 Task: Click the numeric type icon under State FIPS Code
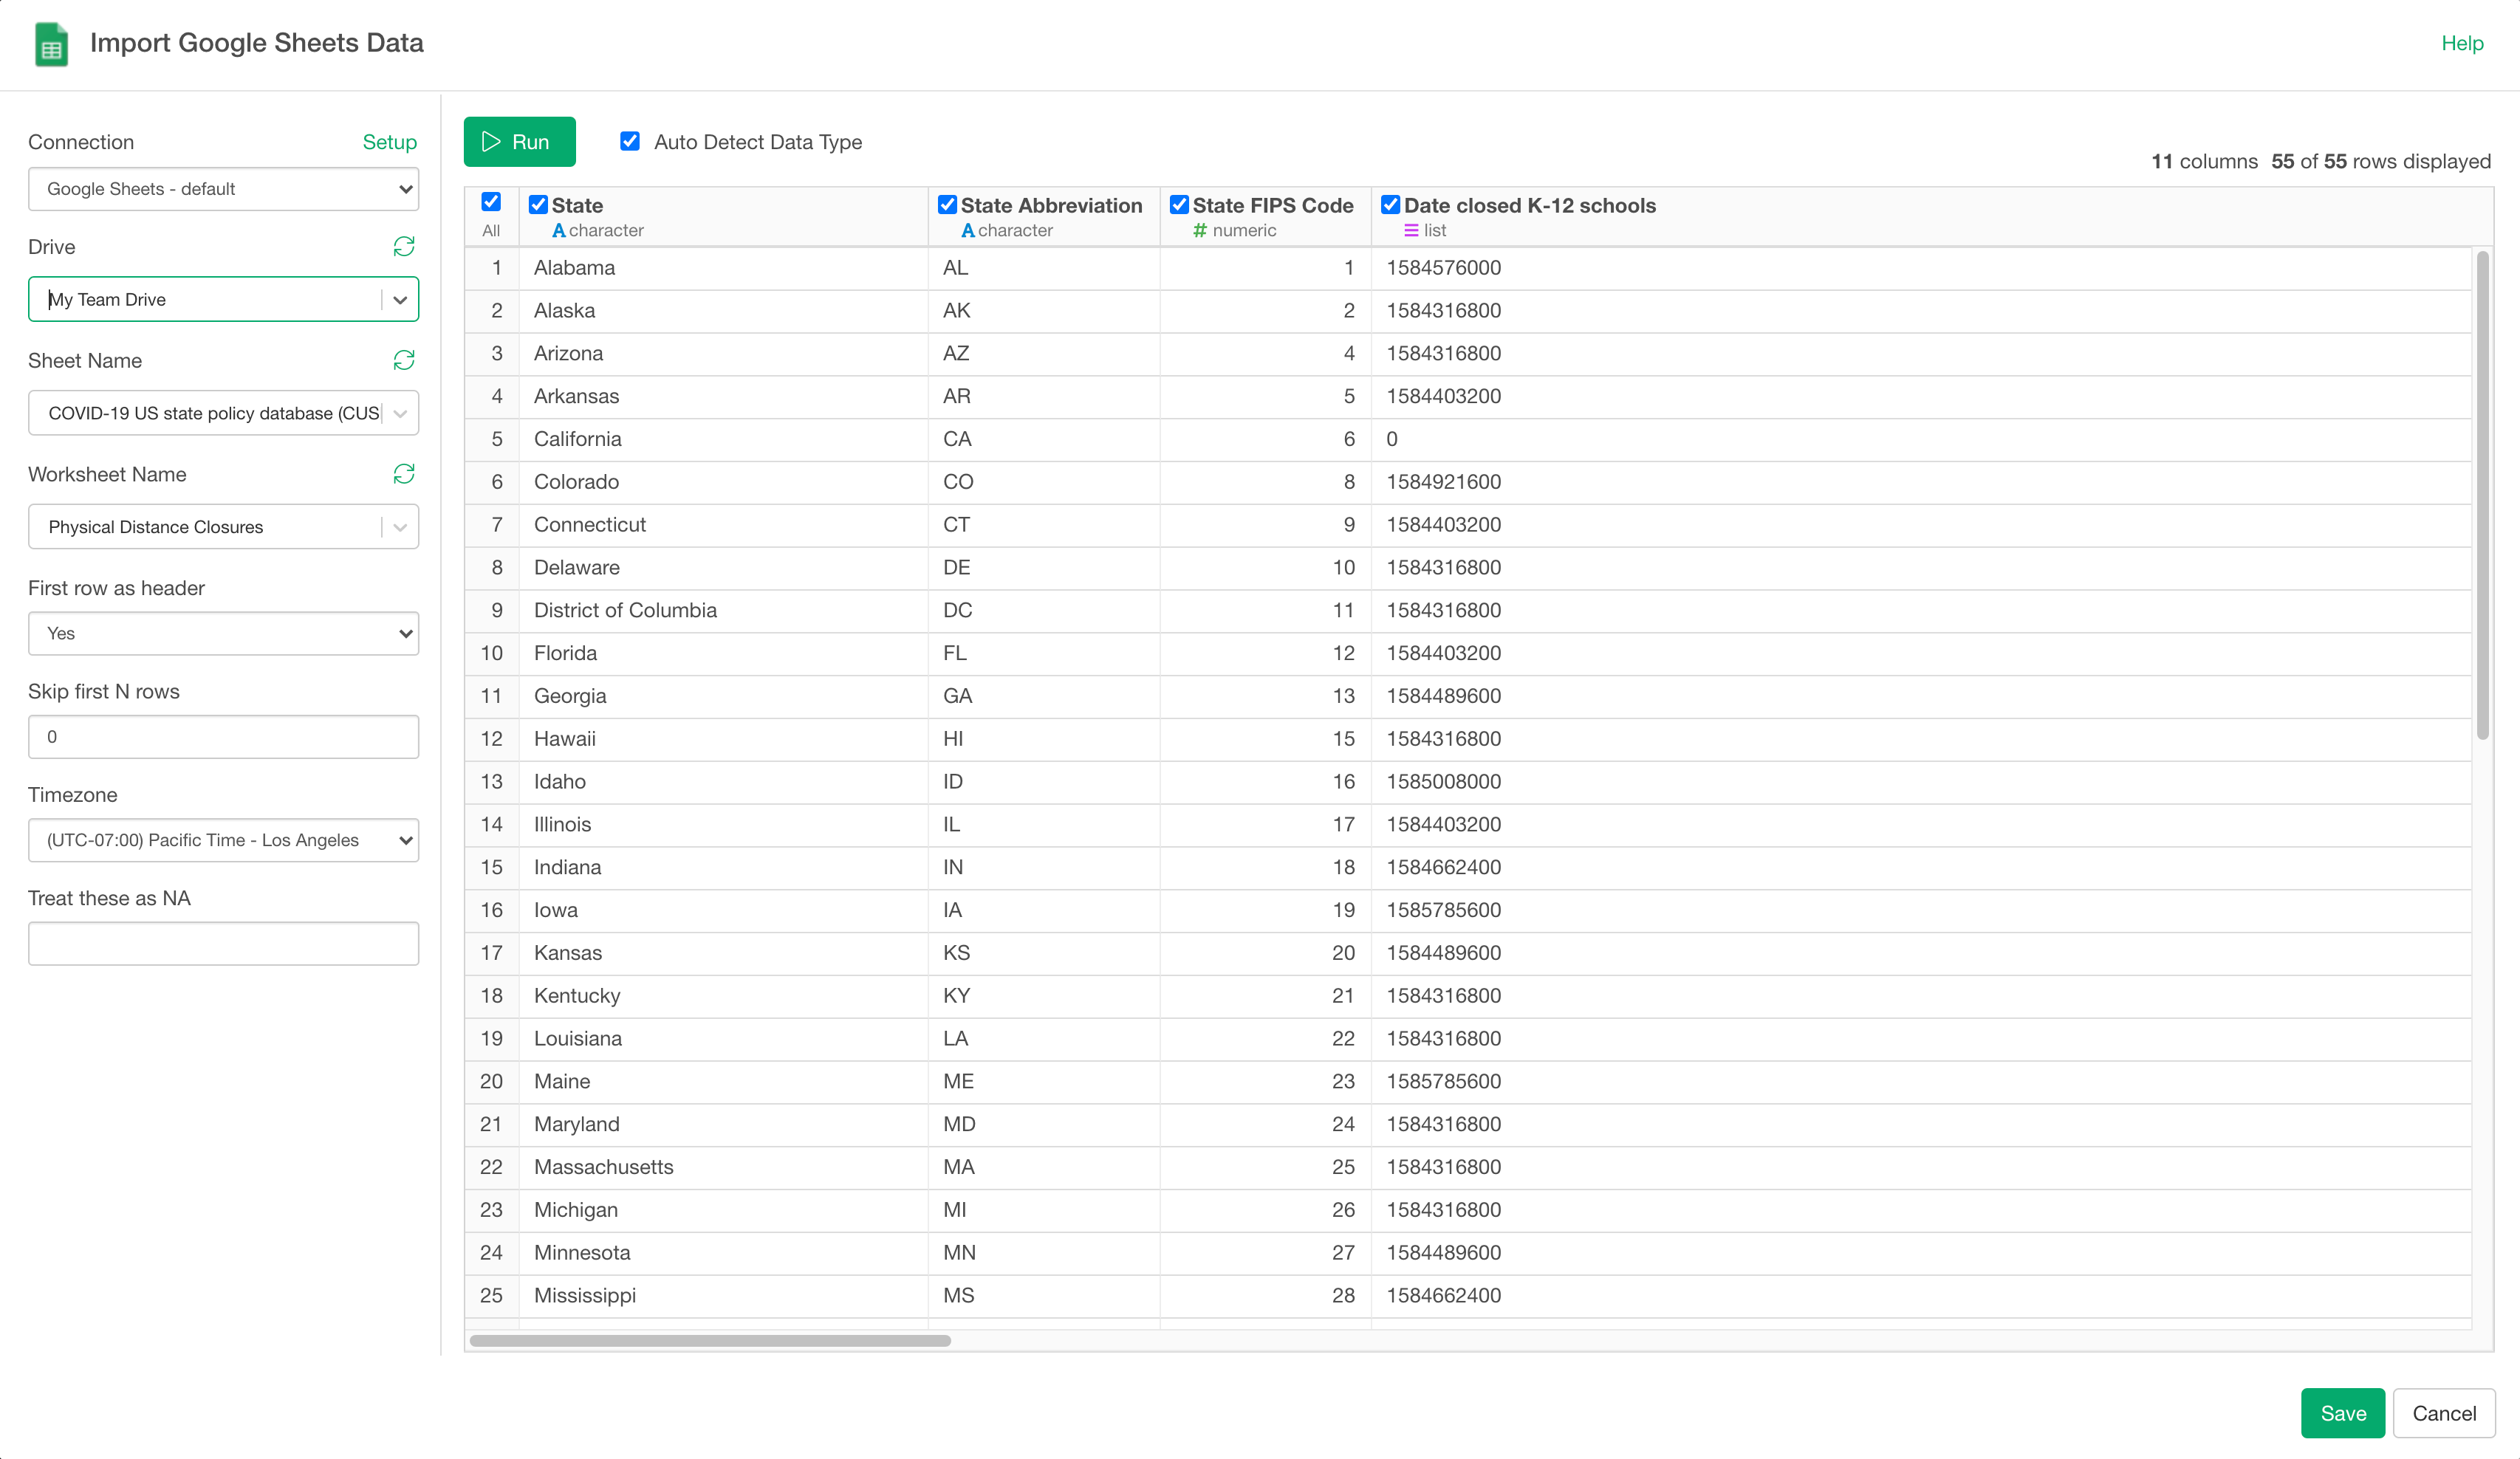tap(1200, 231)
